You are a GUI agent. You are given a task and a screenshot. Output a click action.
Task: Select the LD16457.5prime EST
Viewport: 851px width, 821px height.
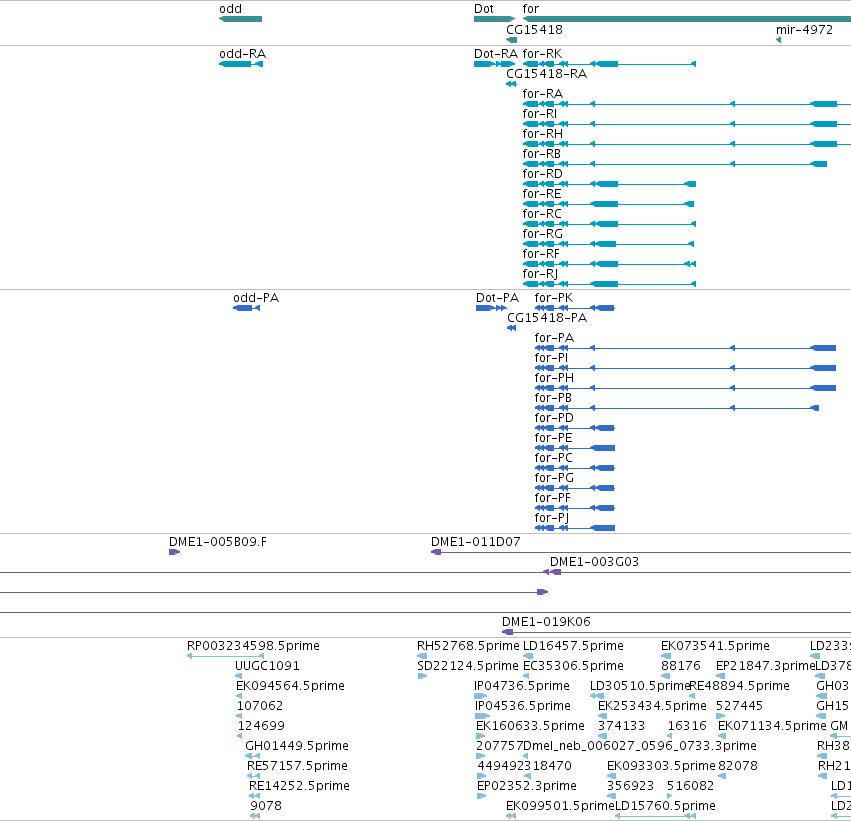pos(526,656)
